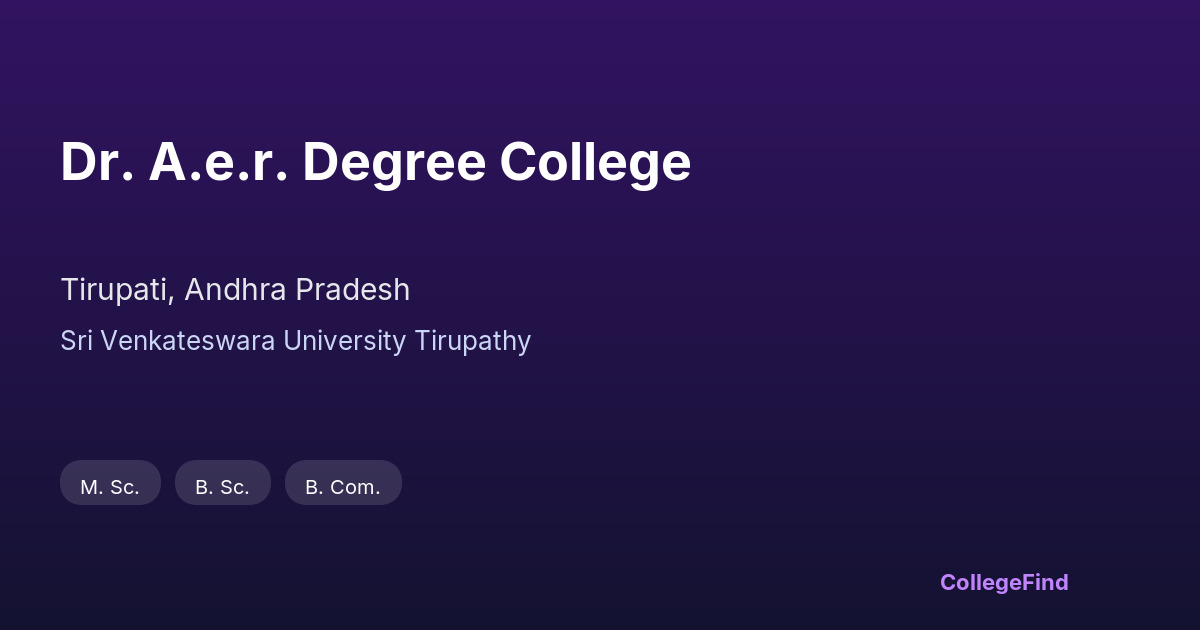Click "Andhra Pradesh" in the location line
The height and width of the screenshot is (630, 1200).
click(297, 290)
